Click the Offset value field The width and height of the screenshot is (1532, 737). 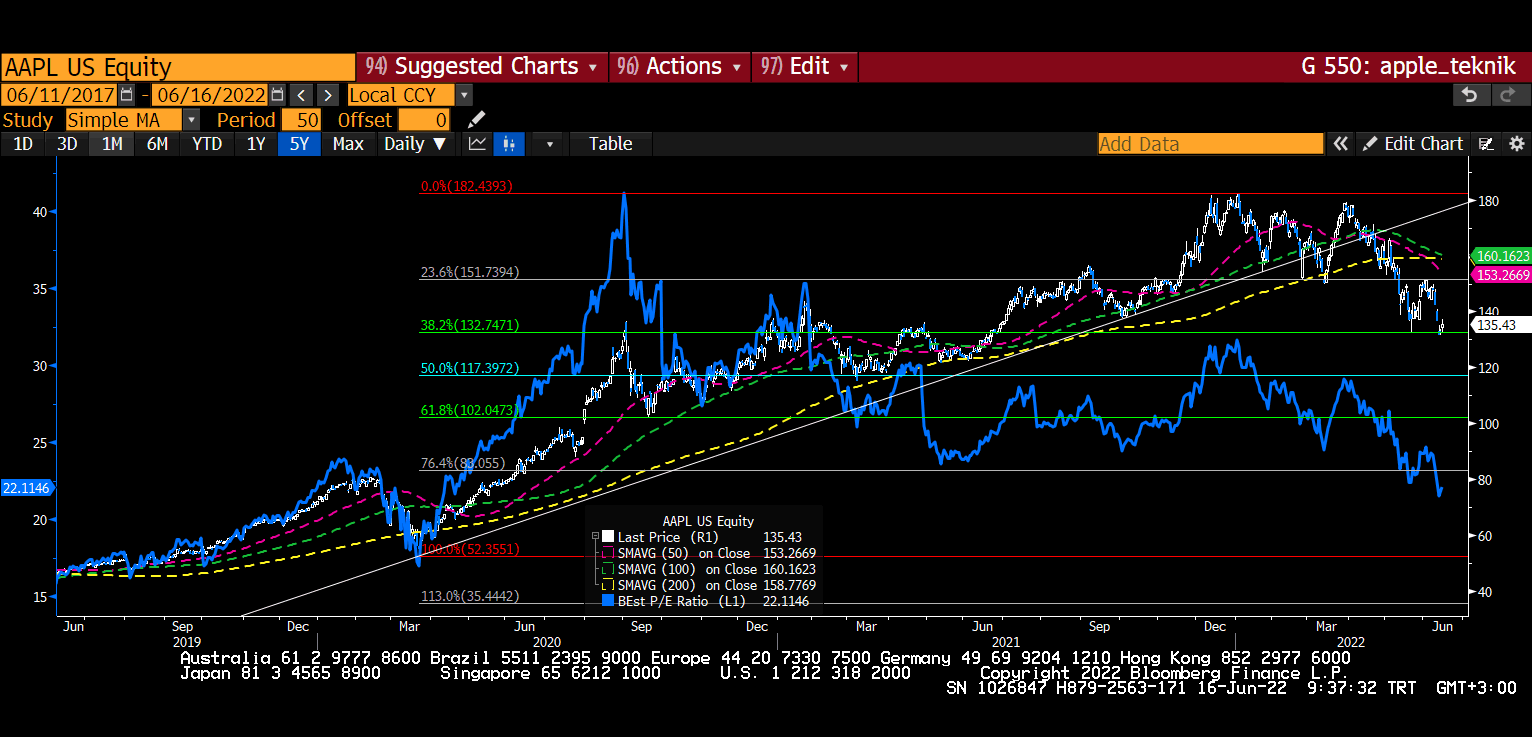424,120
